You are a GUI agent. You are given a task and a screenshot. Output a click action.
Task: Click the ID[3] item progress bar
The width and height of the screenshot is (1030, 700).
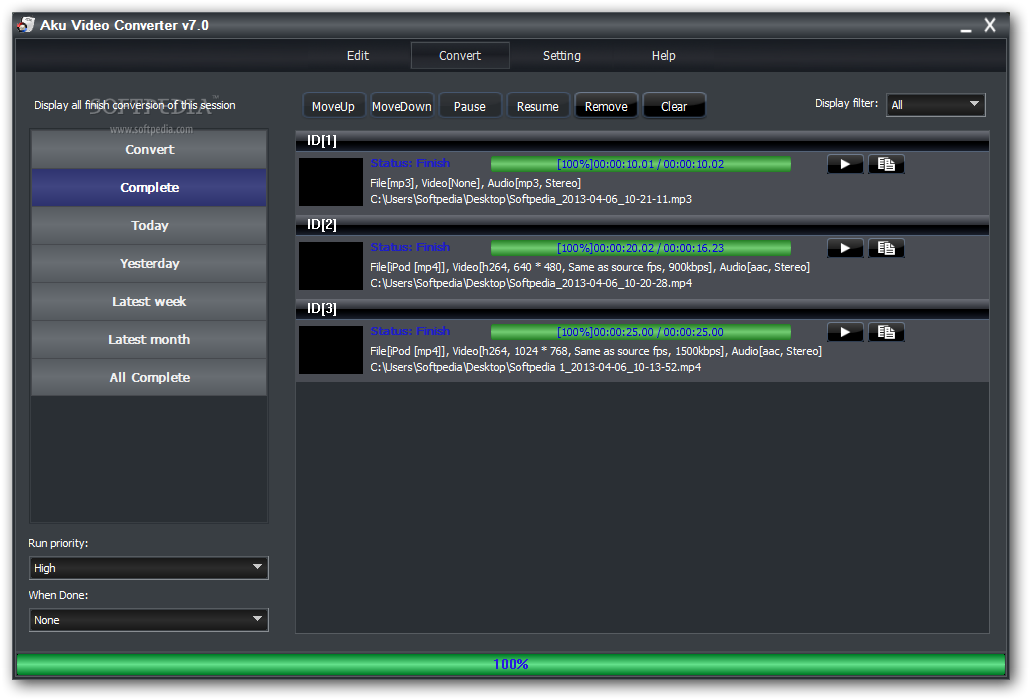[640, 332]
